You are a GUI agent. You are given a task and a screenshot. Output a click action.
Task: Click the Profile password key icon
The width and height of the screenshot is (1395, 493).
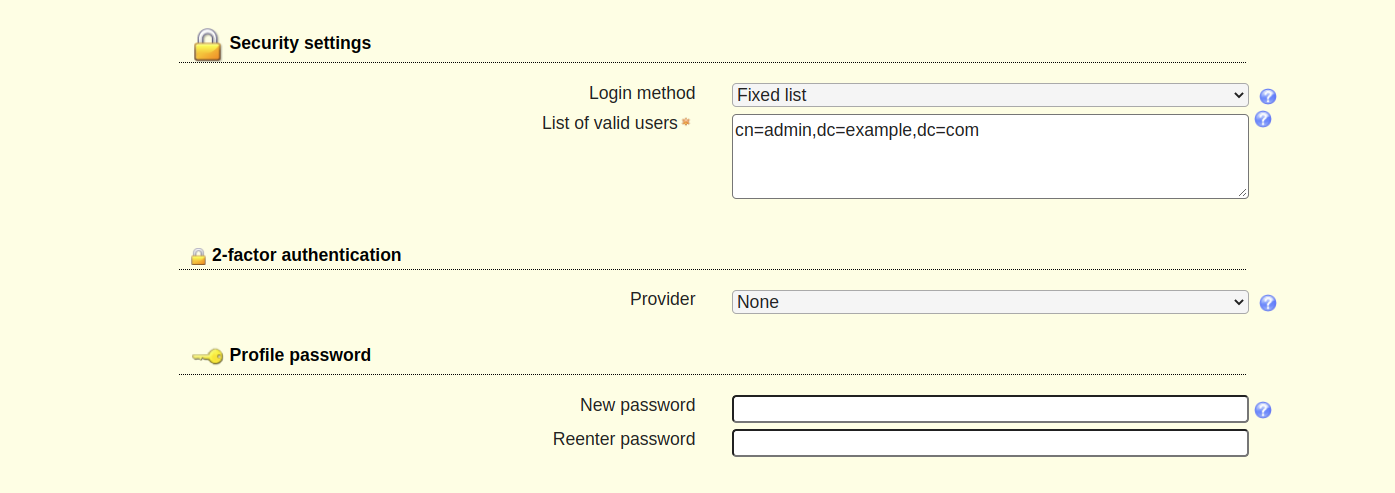(207, 356)
